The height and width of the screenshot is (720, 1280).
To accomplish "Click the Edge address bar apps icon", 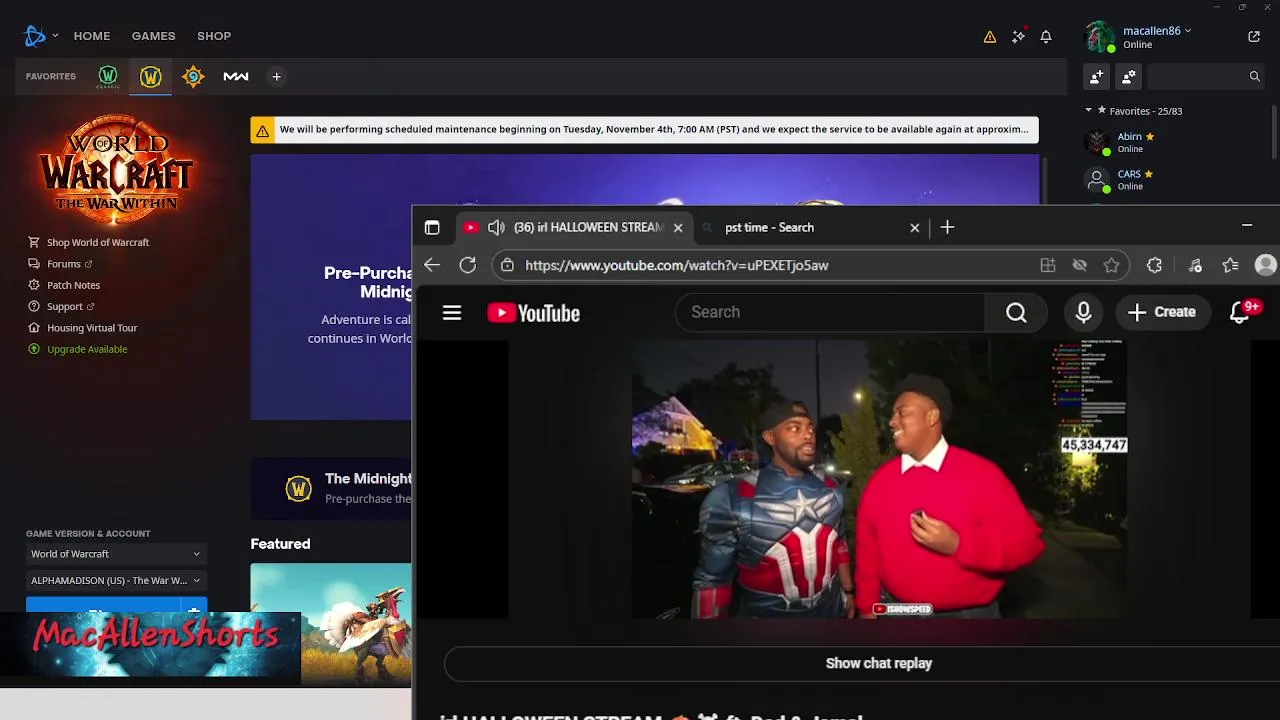I will [x=1048, y=265].
